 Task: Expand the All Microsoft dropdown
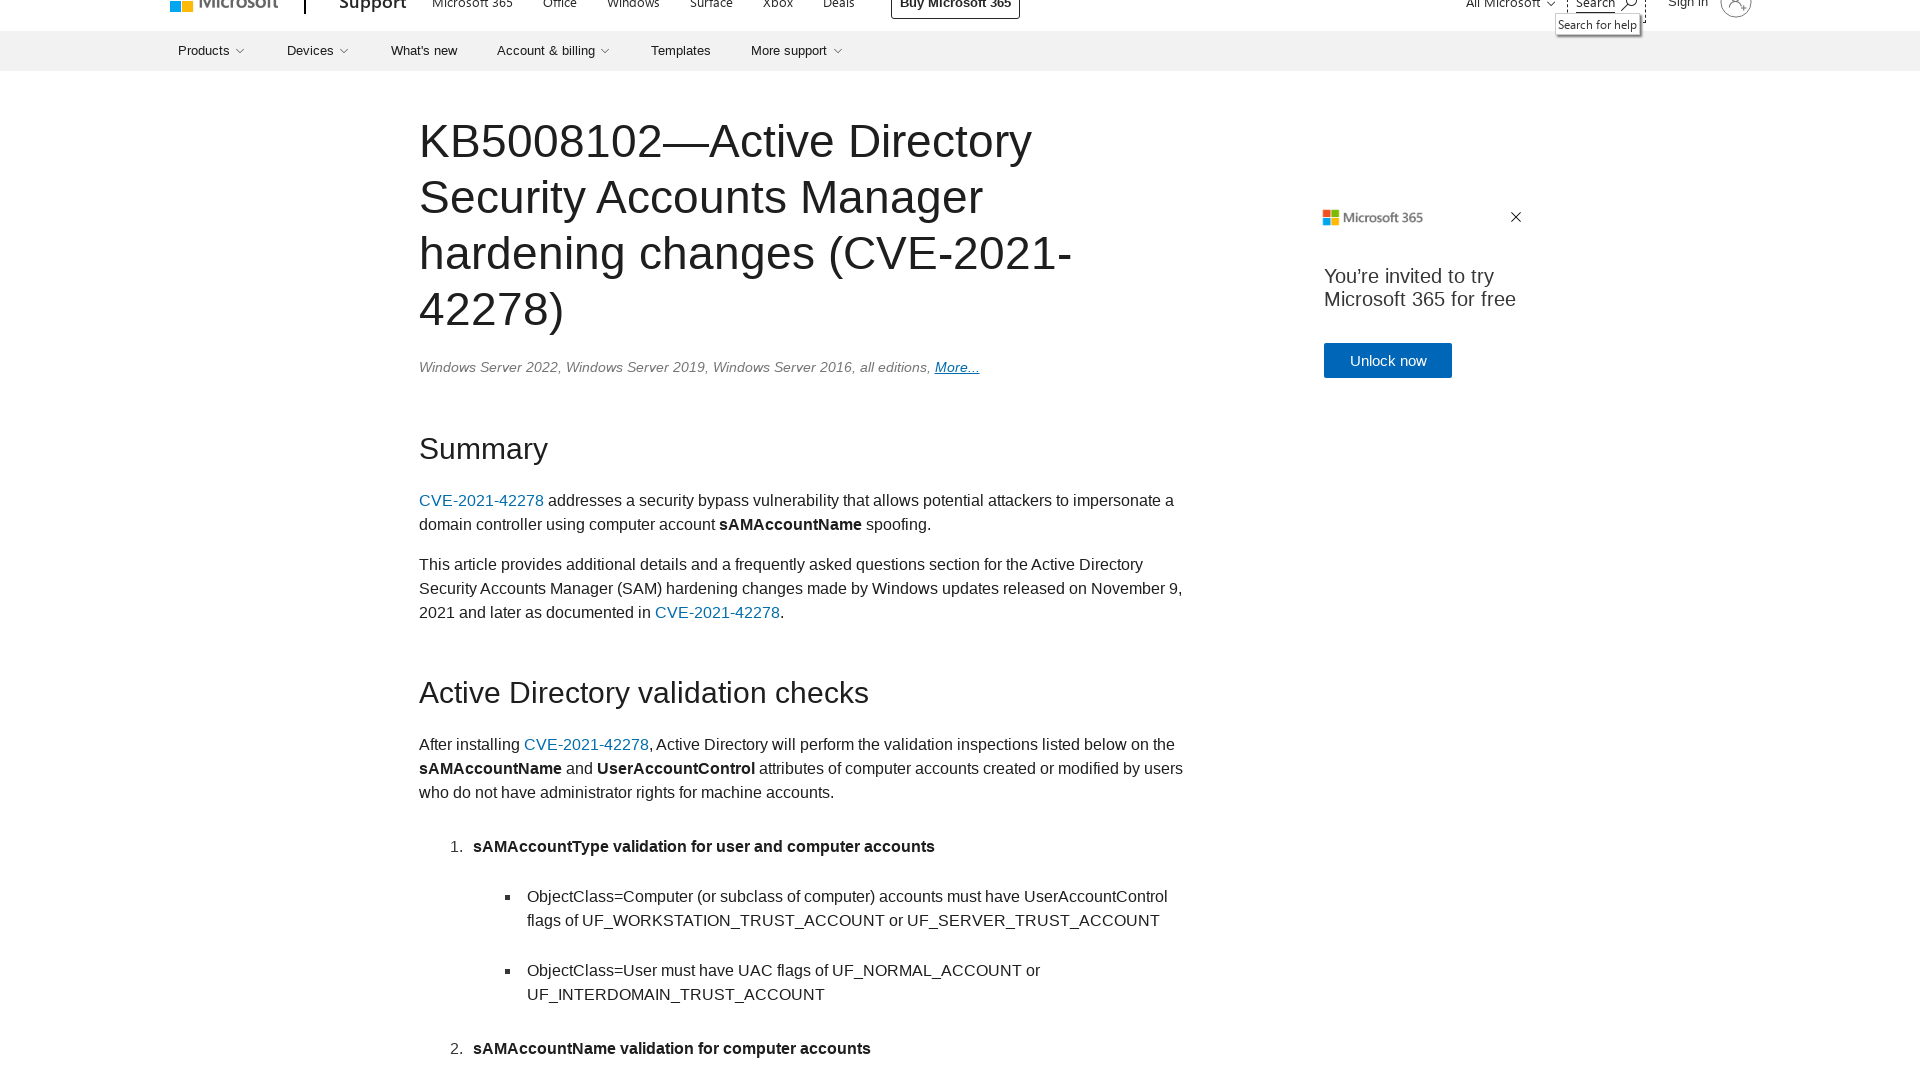pyautogui.click(x=1510, y=5)
